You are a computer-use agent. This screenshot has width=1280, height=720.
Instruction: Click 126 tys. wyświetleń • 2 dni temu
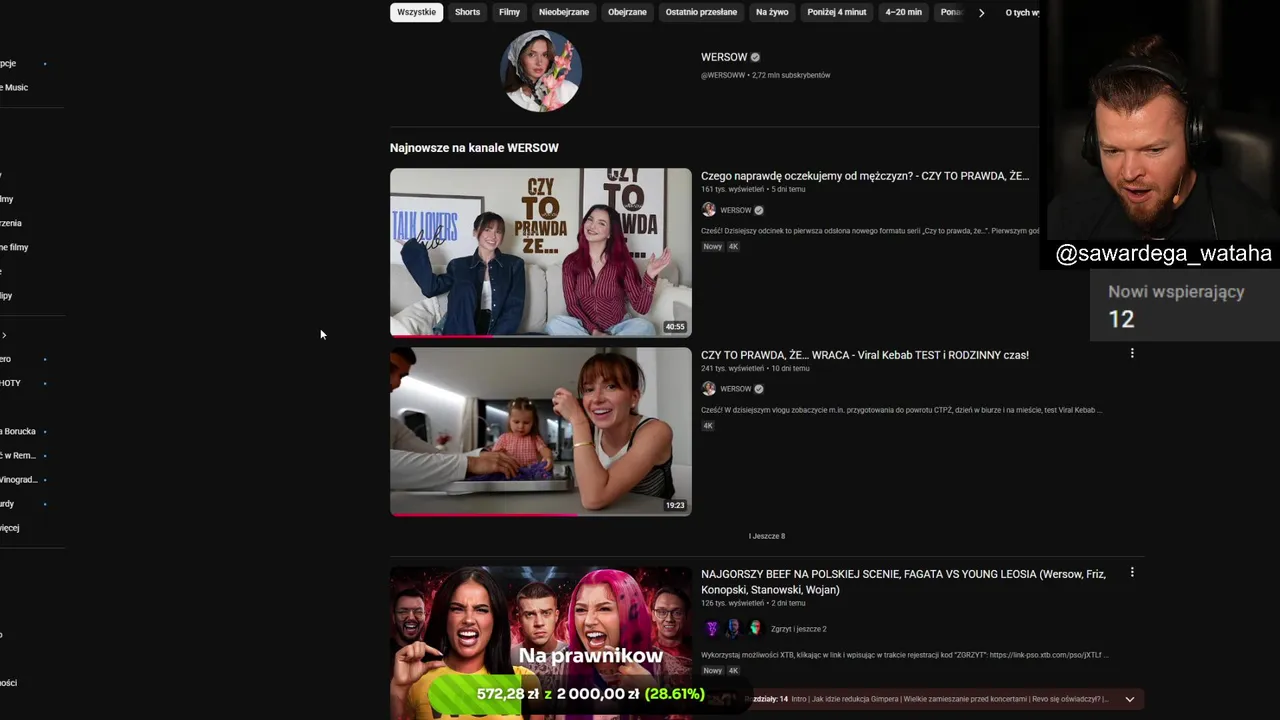click(x=753, y=603)
